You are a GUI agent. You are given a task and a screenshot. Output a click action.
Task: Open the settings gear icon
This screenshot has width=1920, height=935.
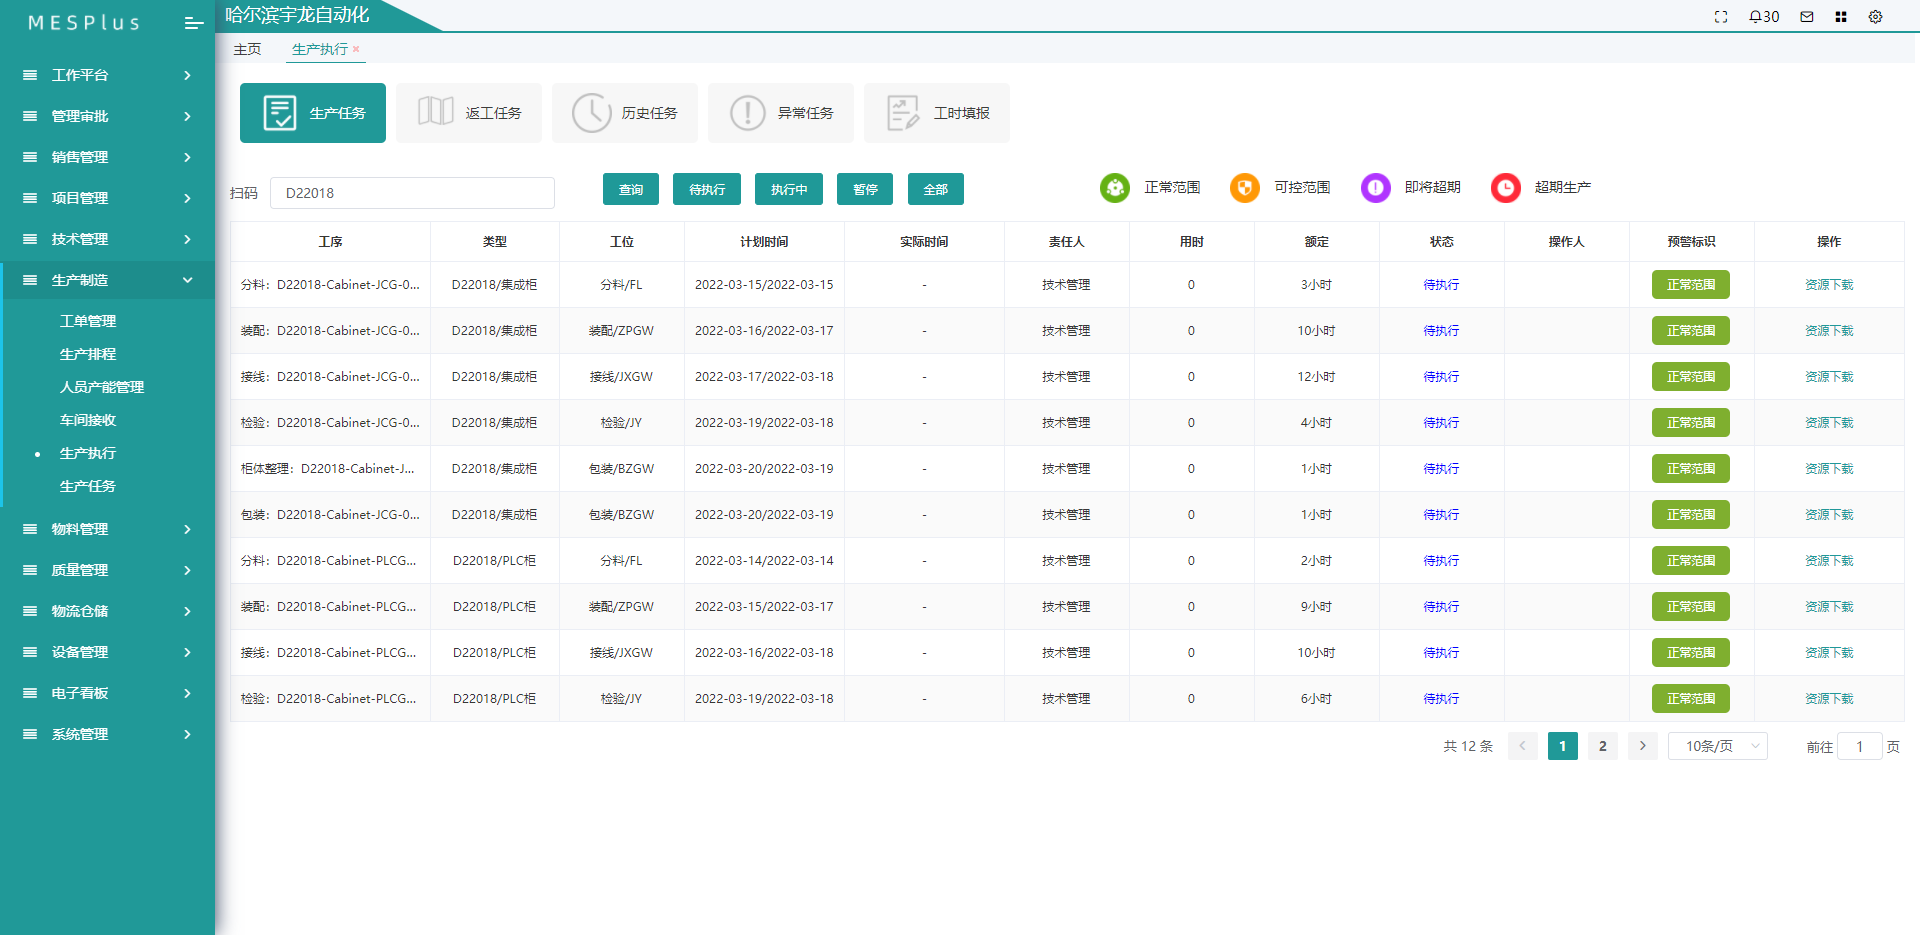(1876, 17)
